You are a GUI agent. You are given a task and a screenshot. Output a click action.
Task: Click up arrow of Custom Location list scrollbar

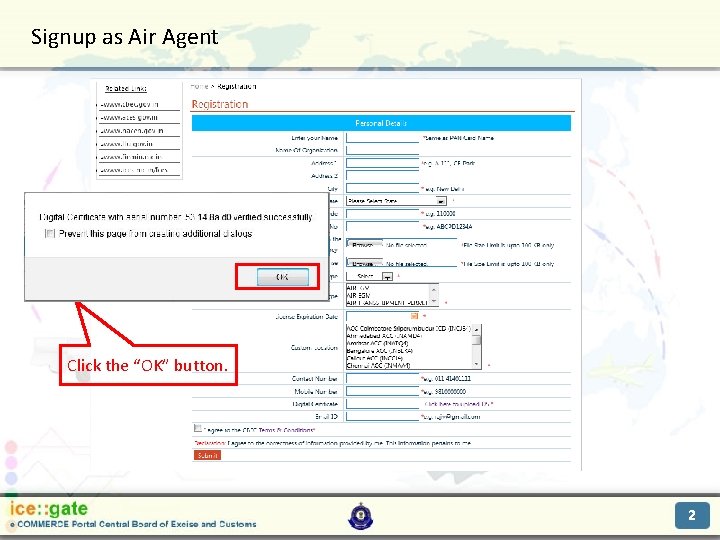point(477,329)
